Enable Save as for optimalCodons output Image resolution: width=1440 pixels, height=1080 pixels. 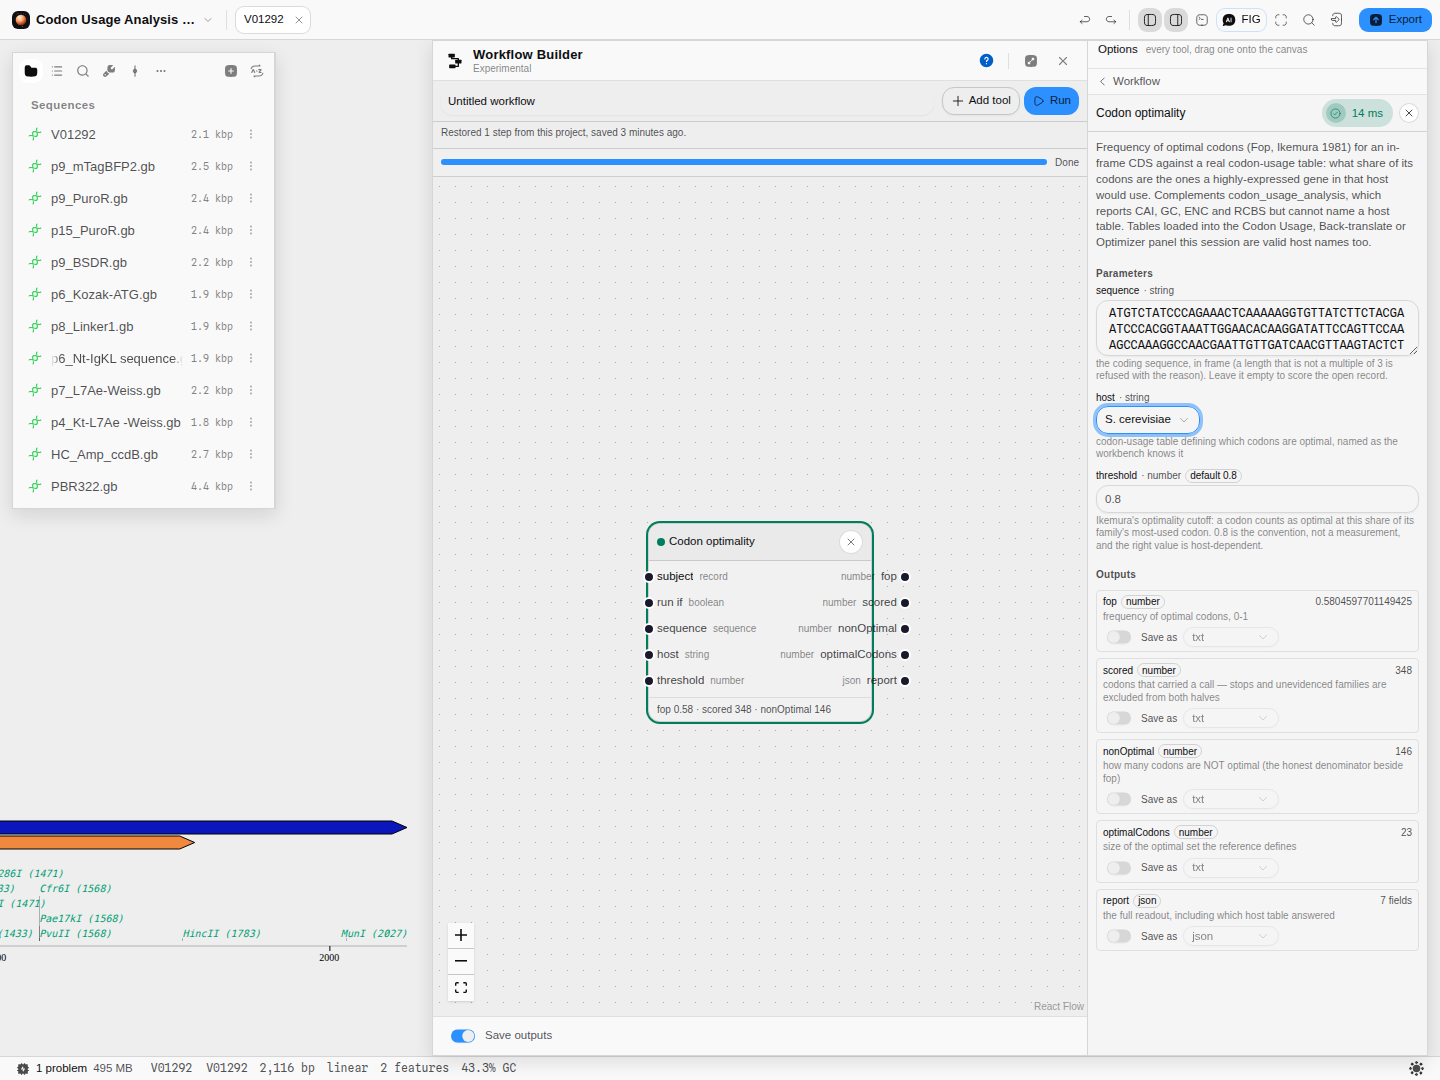[x=1119, y=868]
